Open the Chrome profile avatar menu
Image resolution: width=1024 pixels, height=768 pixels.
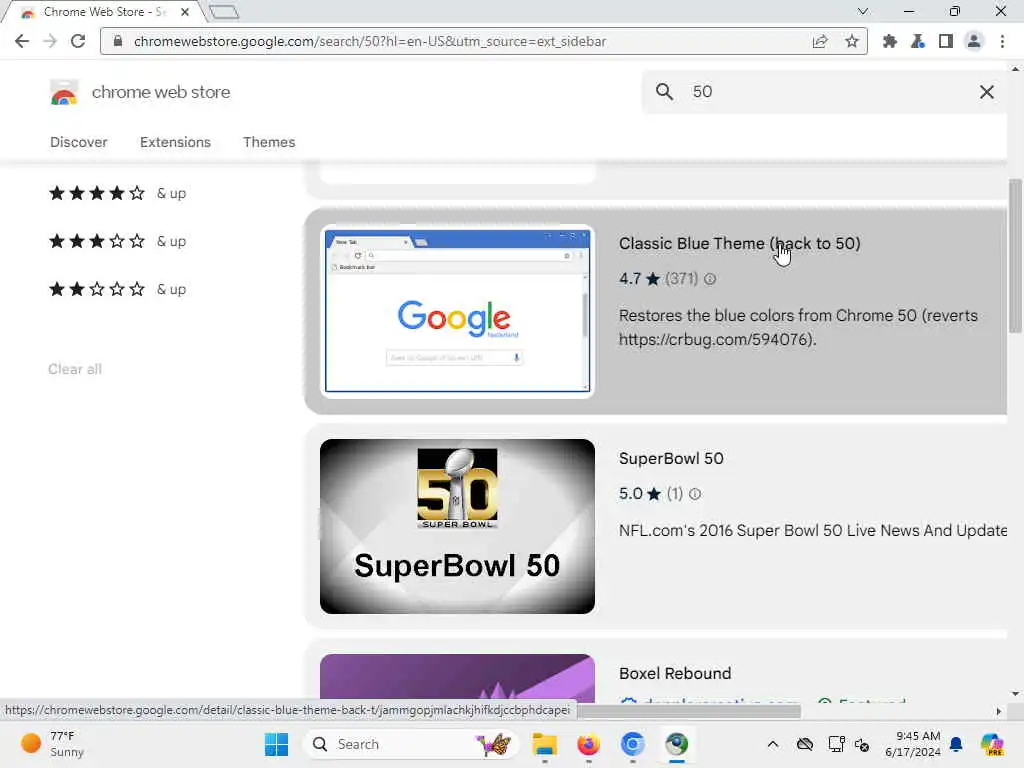[x=974, y=41]
